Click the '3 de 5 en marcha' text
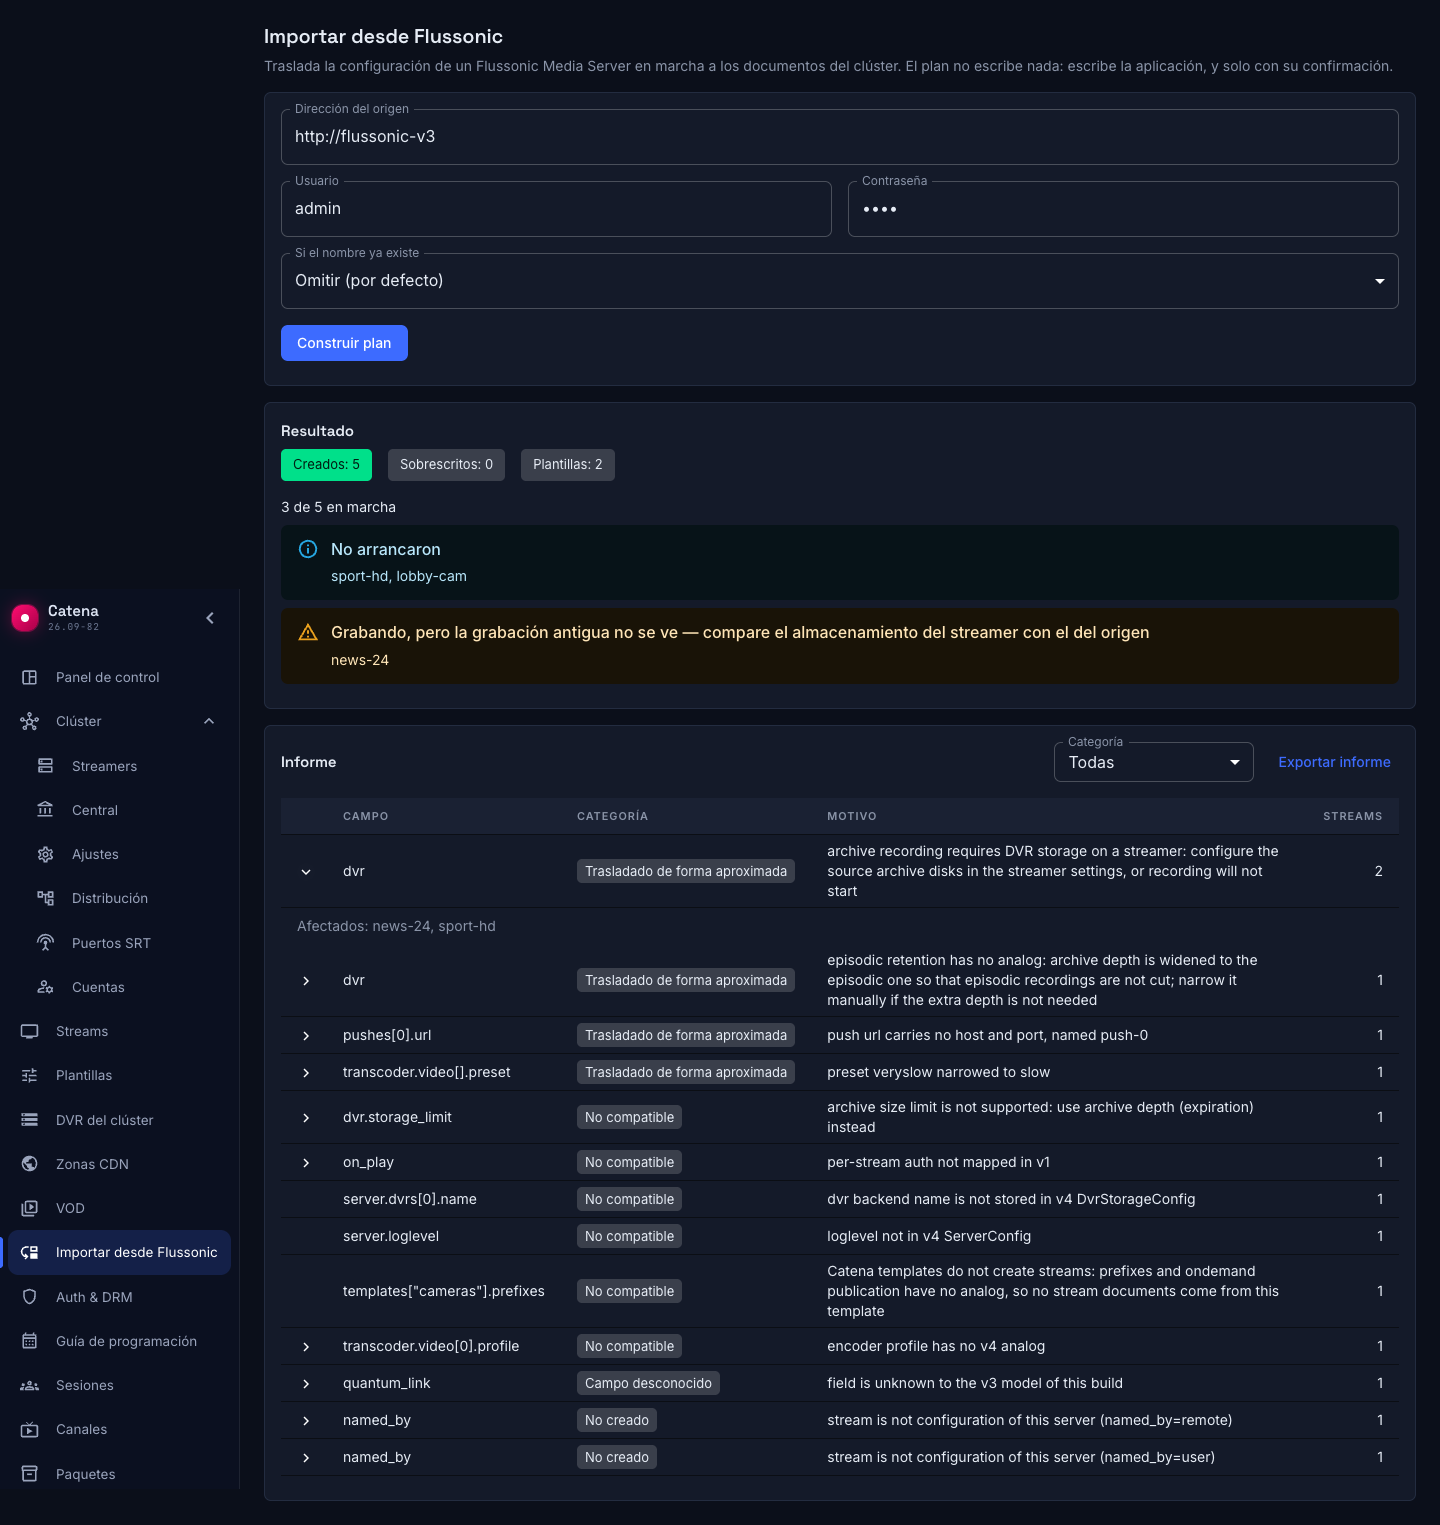1440x1525 pixels. (x=338, y=507)
